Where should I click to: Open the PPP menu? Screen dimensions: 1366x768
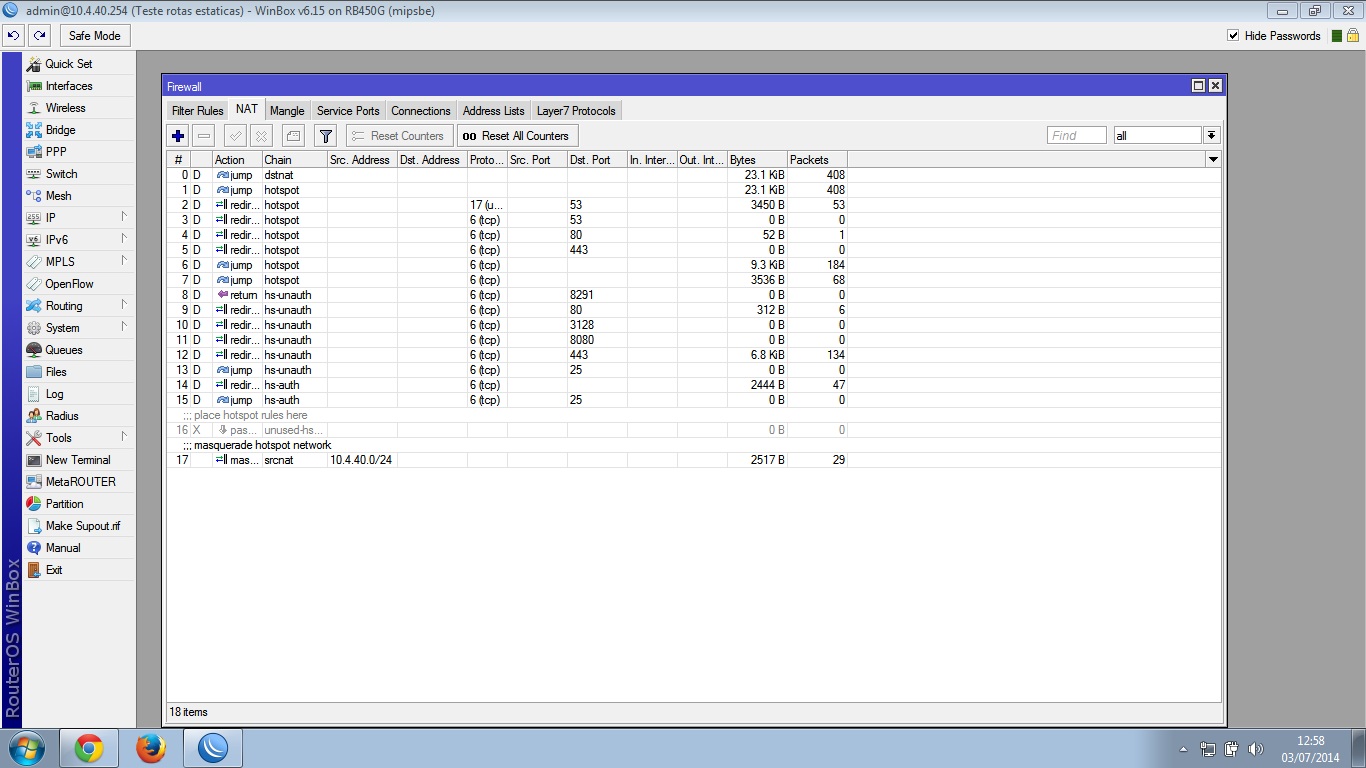pyautogui.click(x=79, y=152)
